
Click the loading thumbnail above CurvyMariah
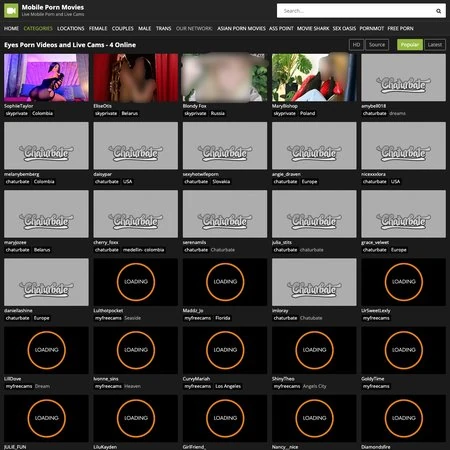(x=225, y=350)
